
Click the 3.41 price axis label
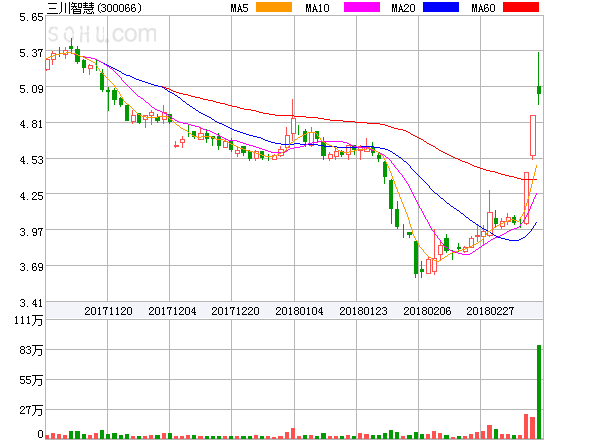click(31, 303)
